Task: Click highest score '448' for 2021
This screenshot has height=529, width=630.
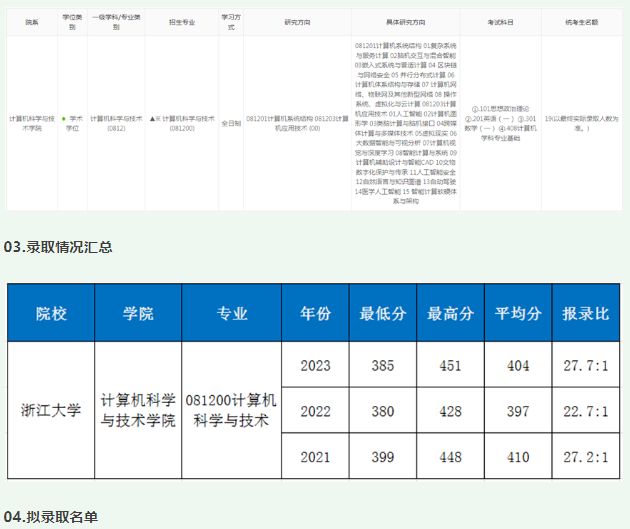Action: [450, 456]
